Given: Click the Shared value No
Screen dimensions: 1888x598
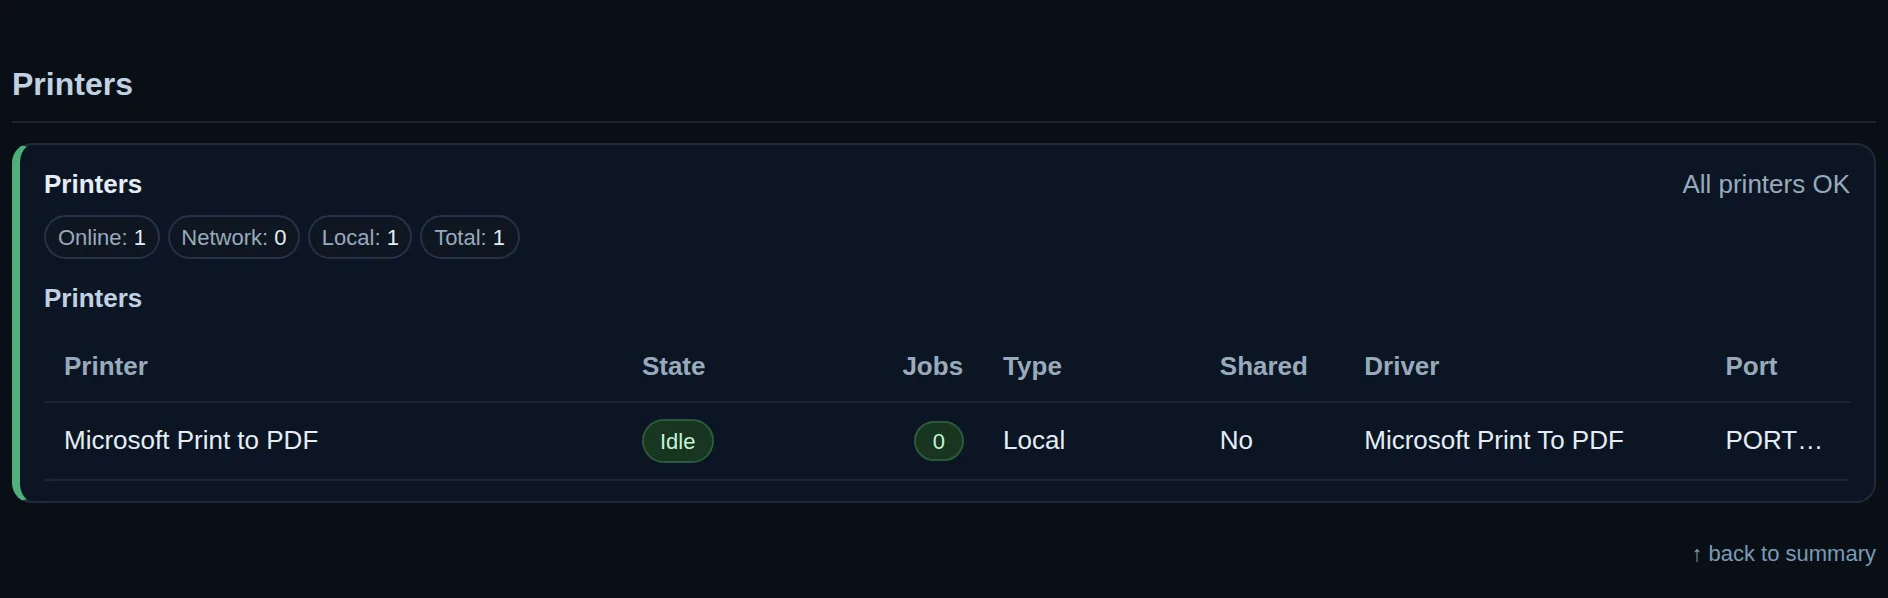Looking at the screenshot, I should click(1236, 440).
